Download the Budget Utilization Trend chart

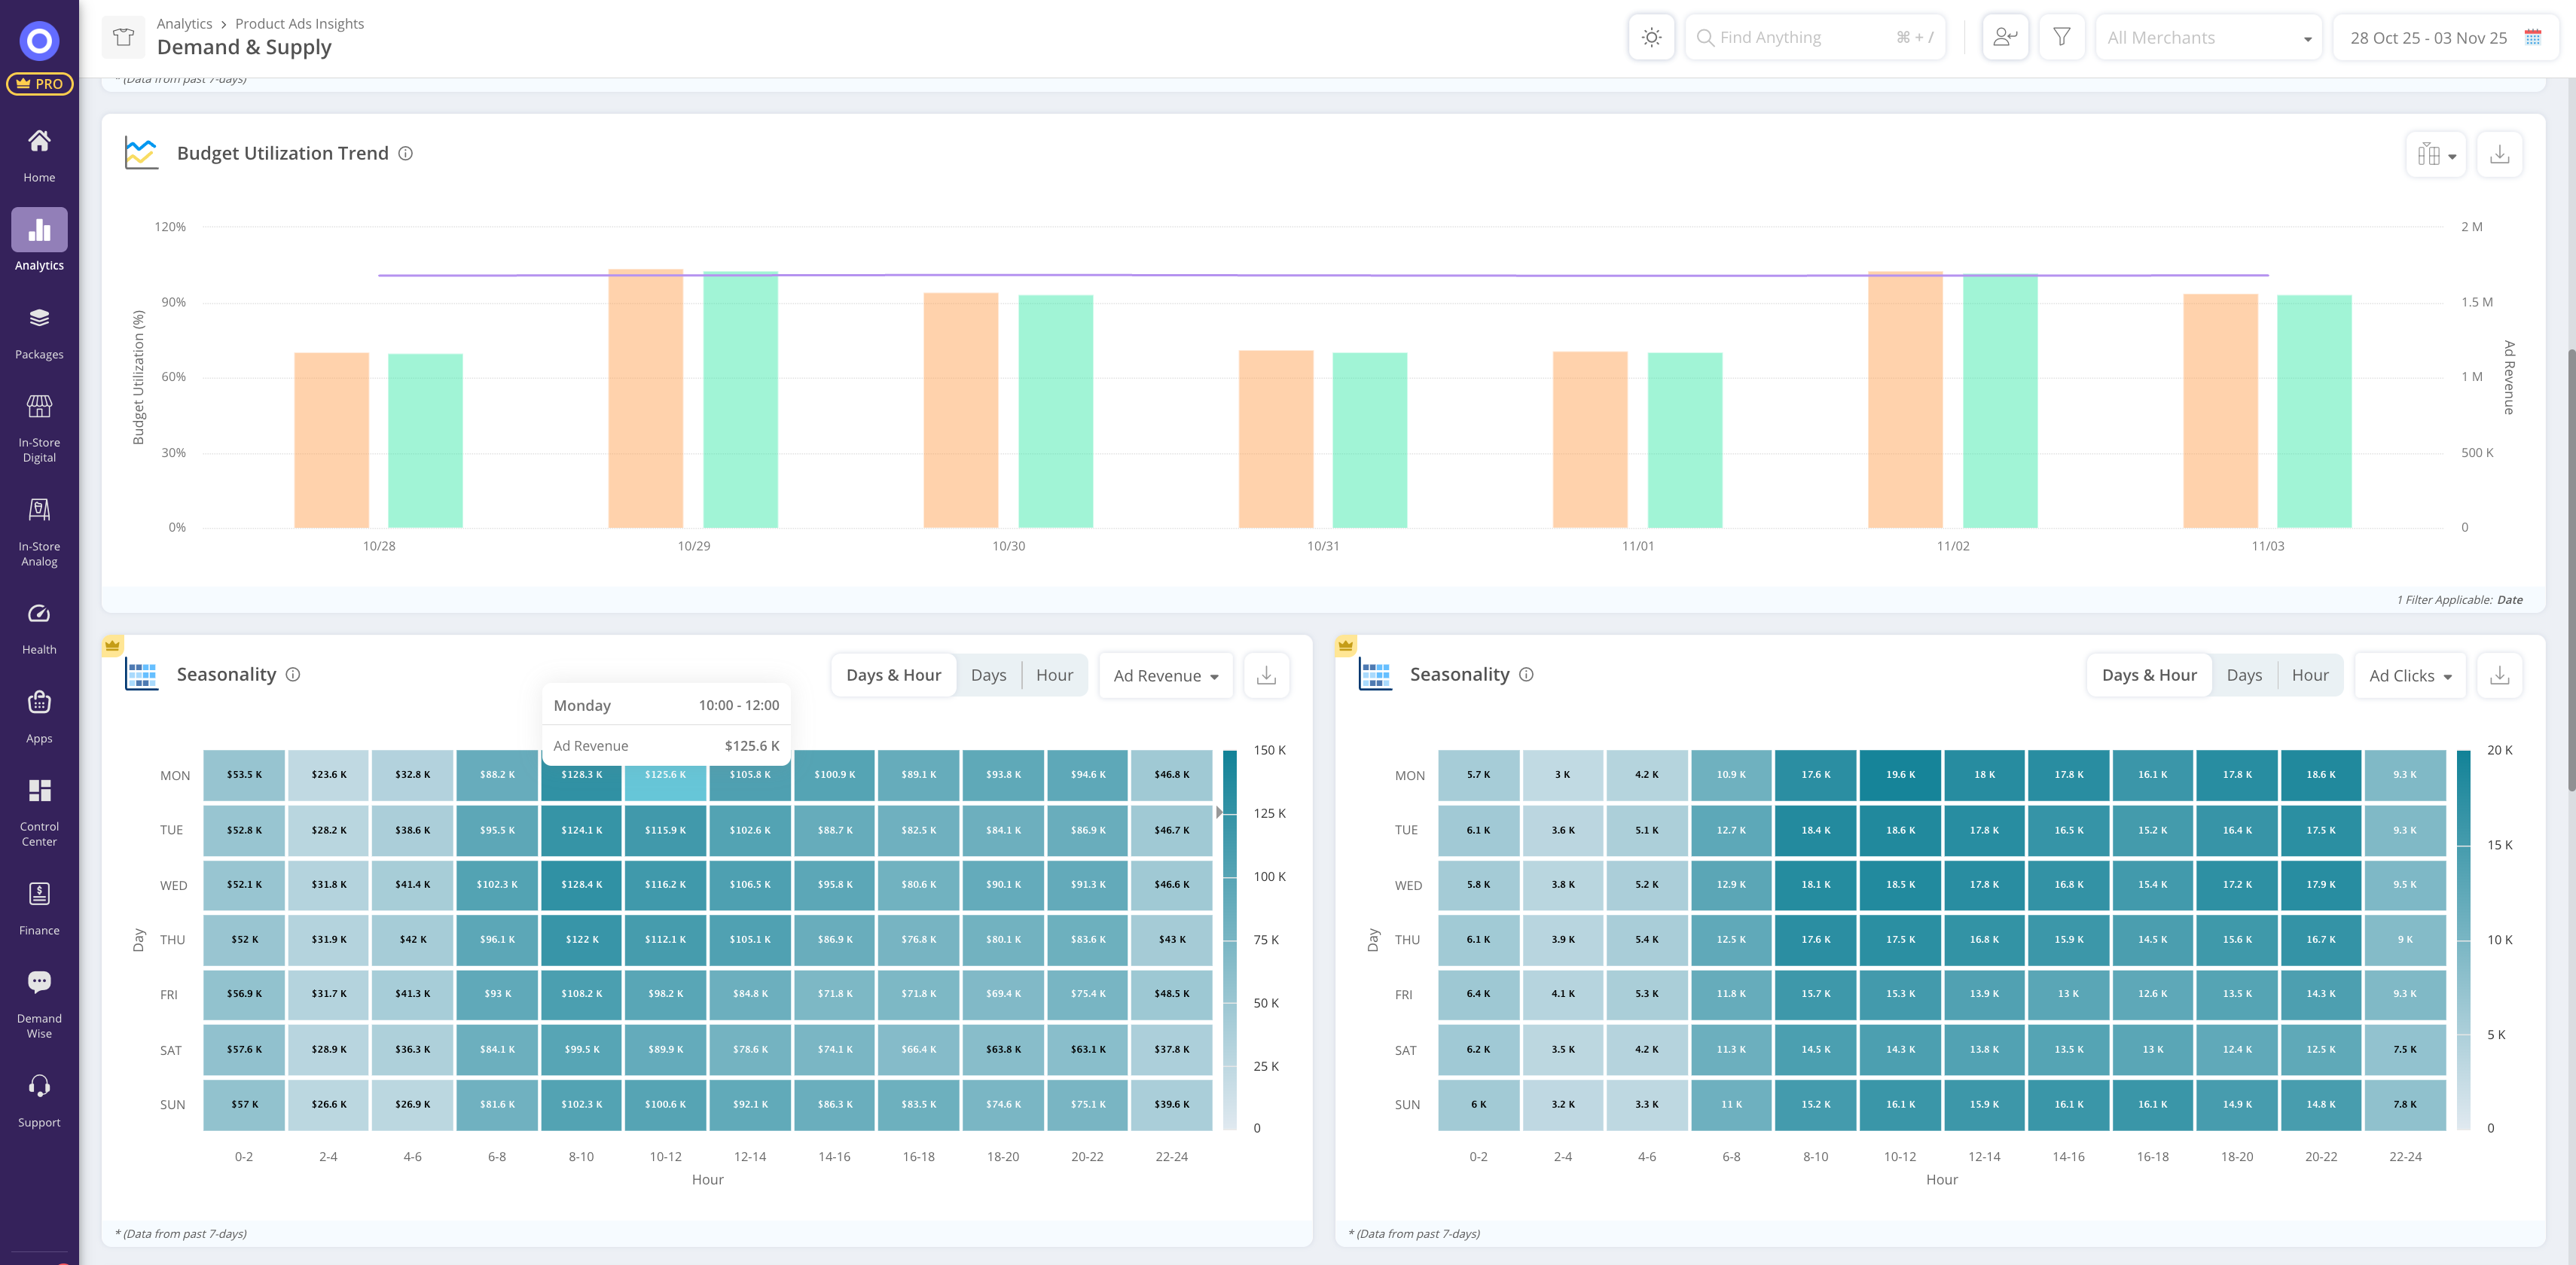tap(2499, 154)
